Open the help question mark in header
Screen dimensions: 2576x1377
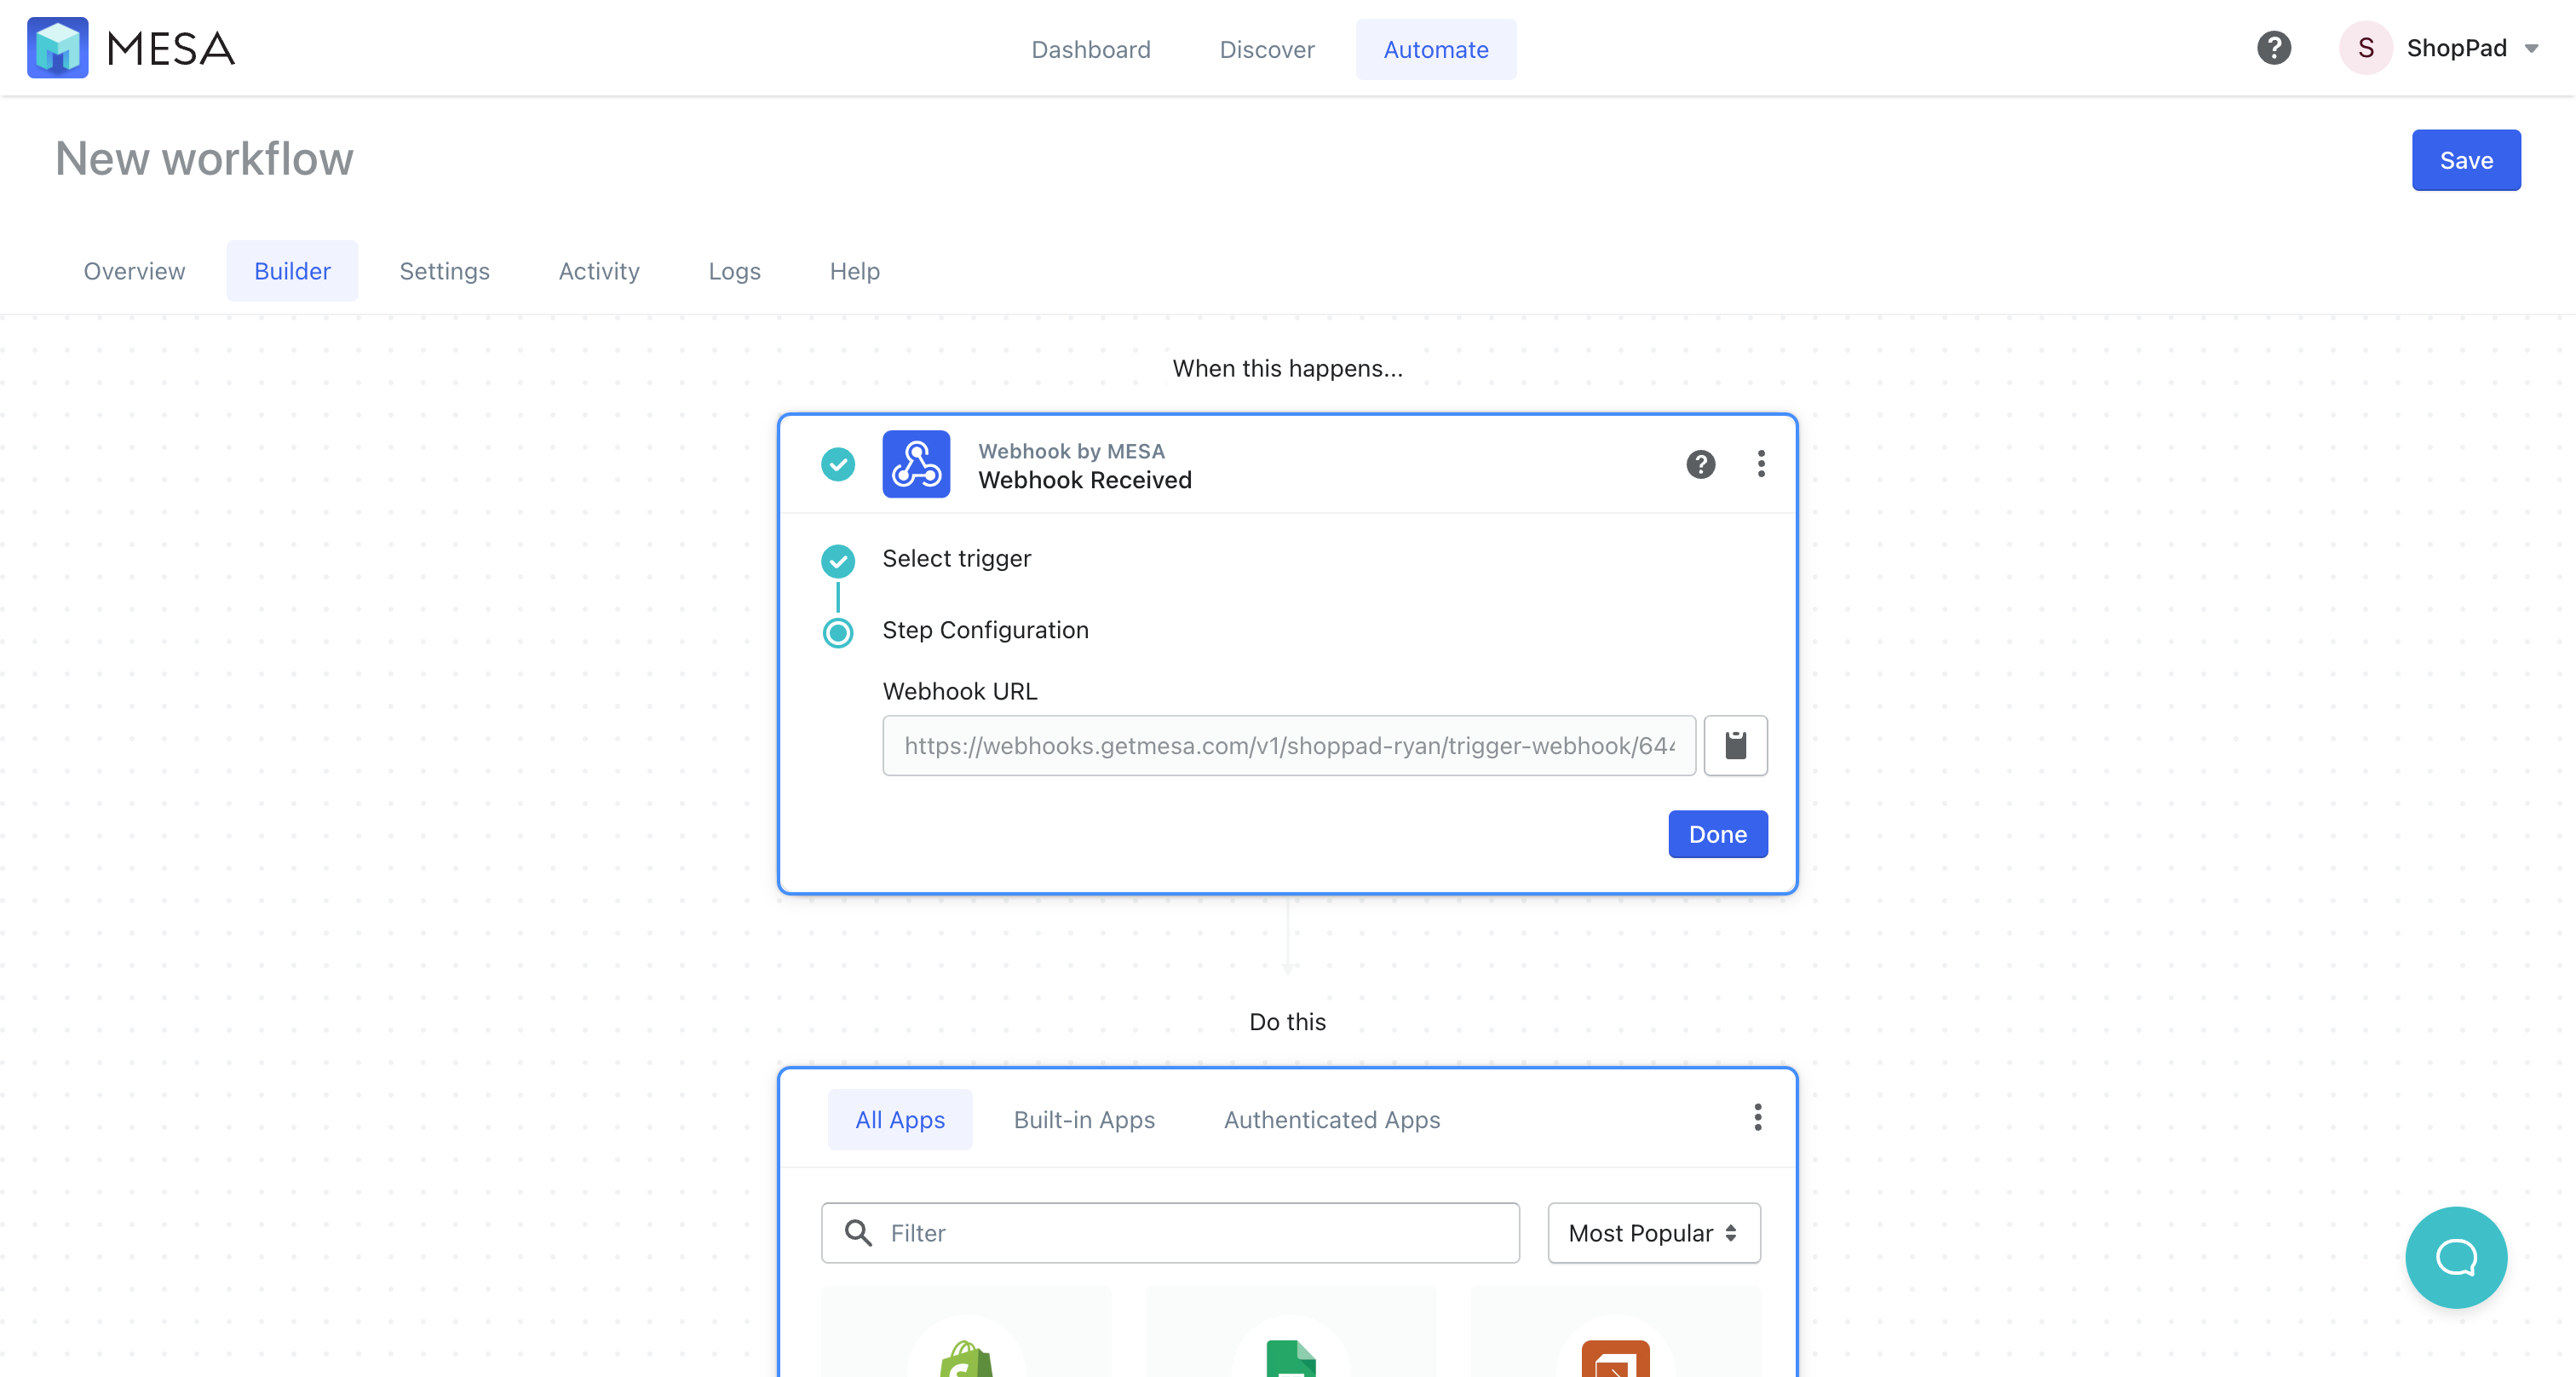click(x=2273, y=48)
